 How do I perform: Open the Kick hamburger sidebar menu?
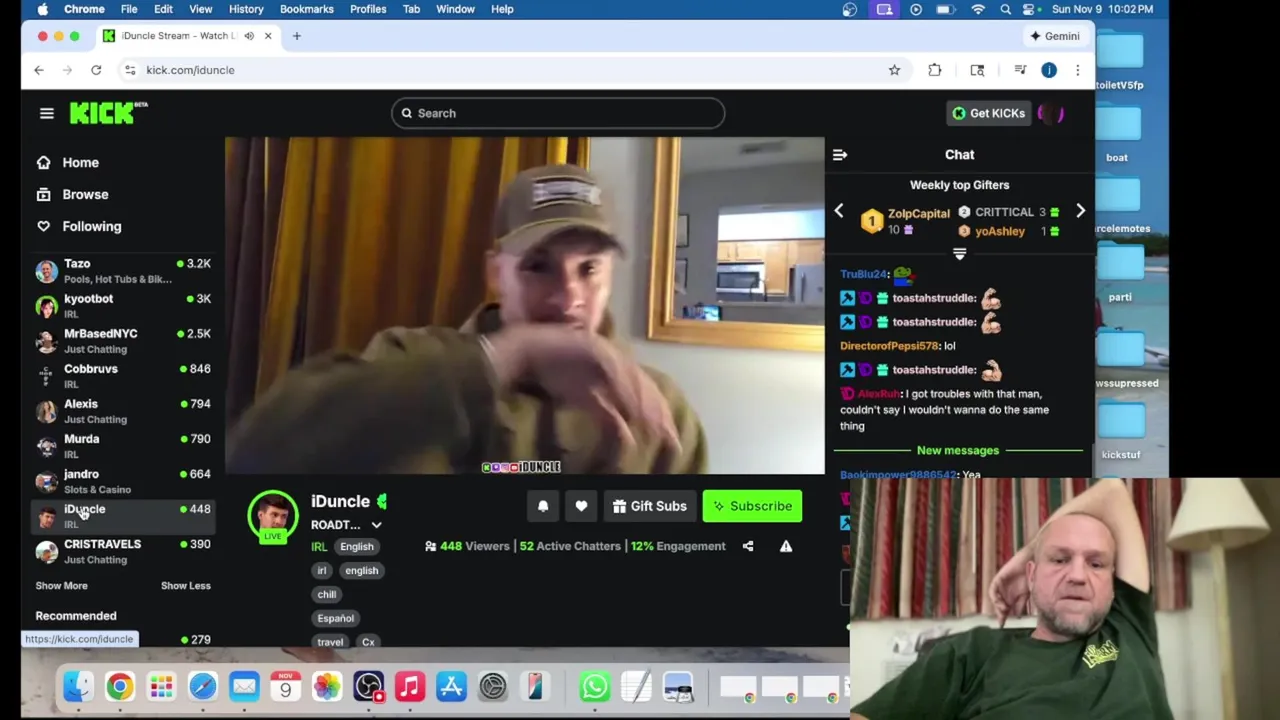pos(46,113)
